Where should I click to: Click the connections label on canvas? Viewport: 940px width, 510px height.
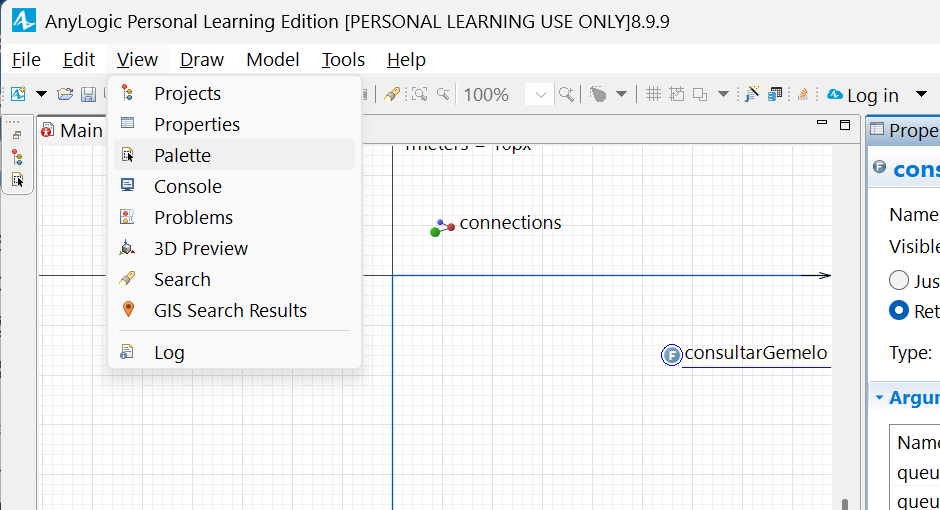[510, 222]
